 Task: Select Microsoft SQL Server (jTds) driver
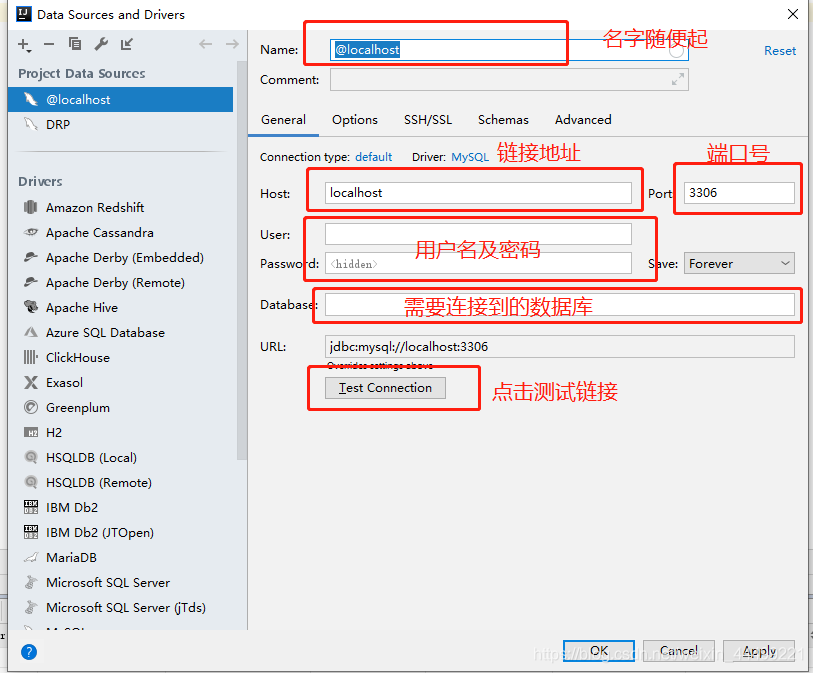[x=126, y=607]
